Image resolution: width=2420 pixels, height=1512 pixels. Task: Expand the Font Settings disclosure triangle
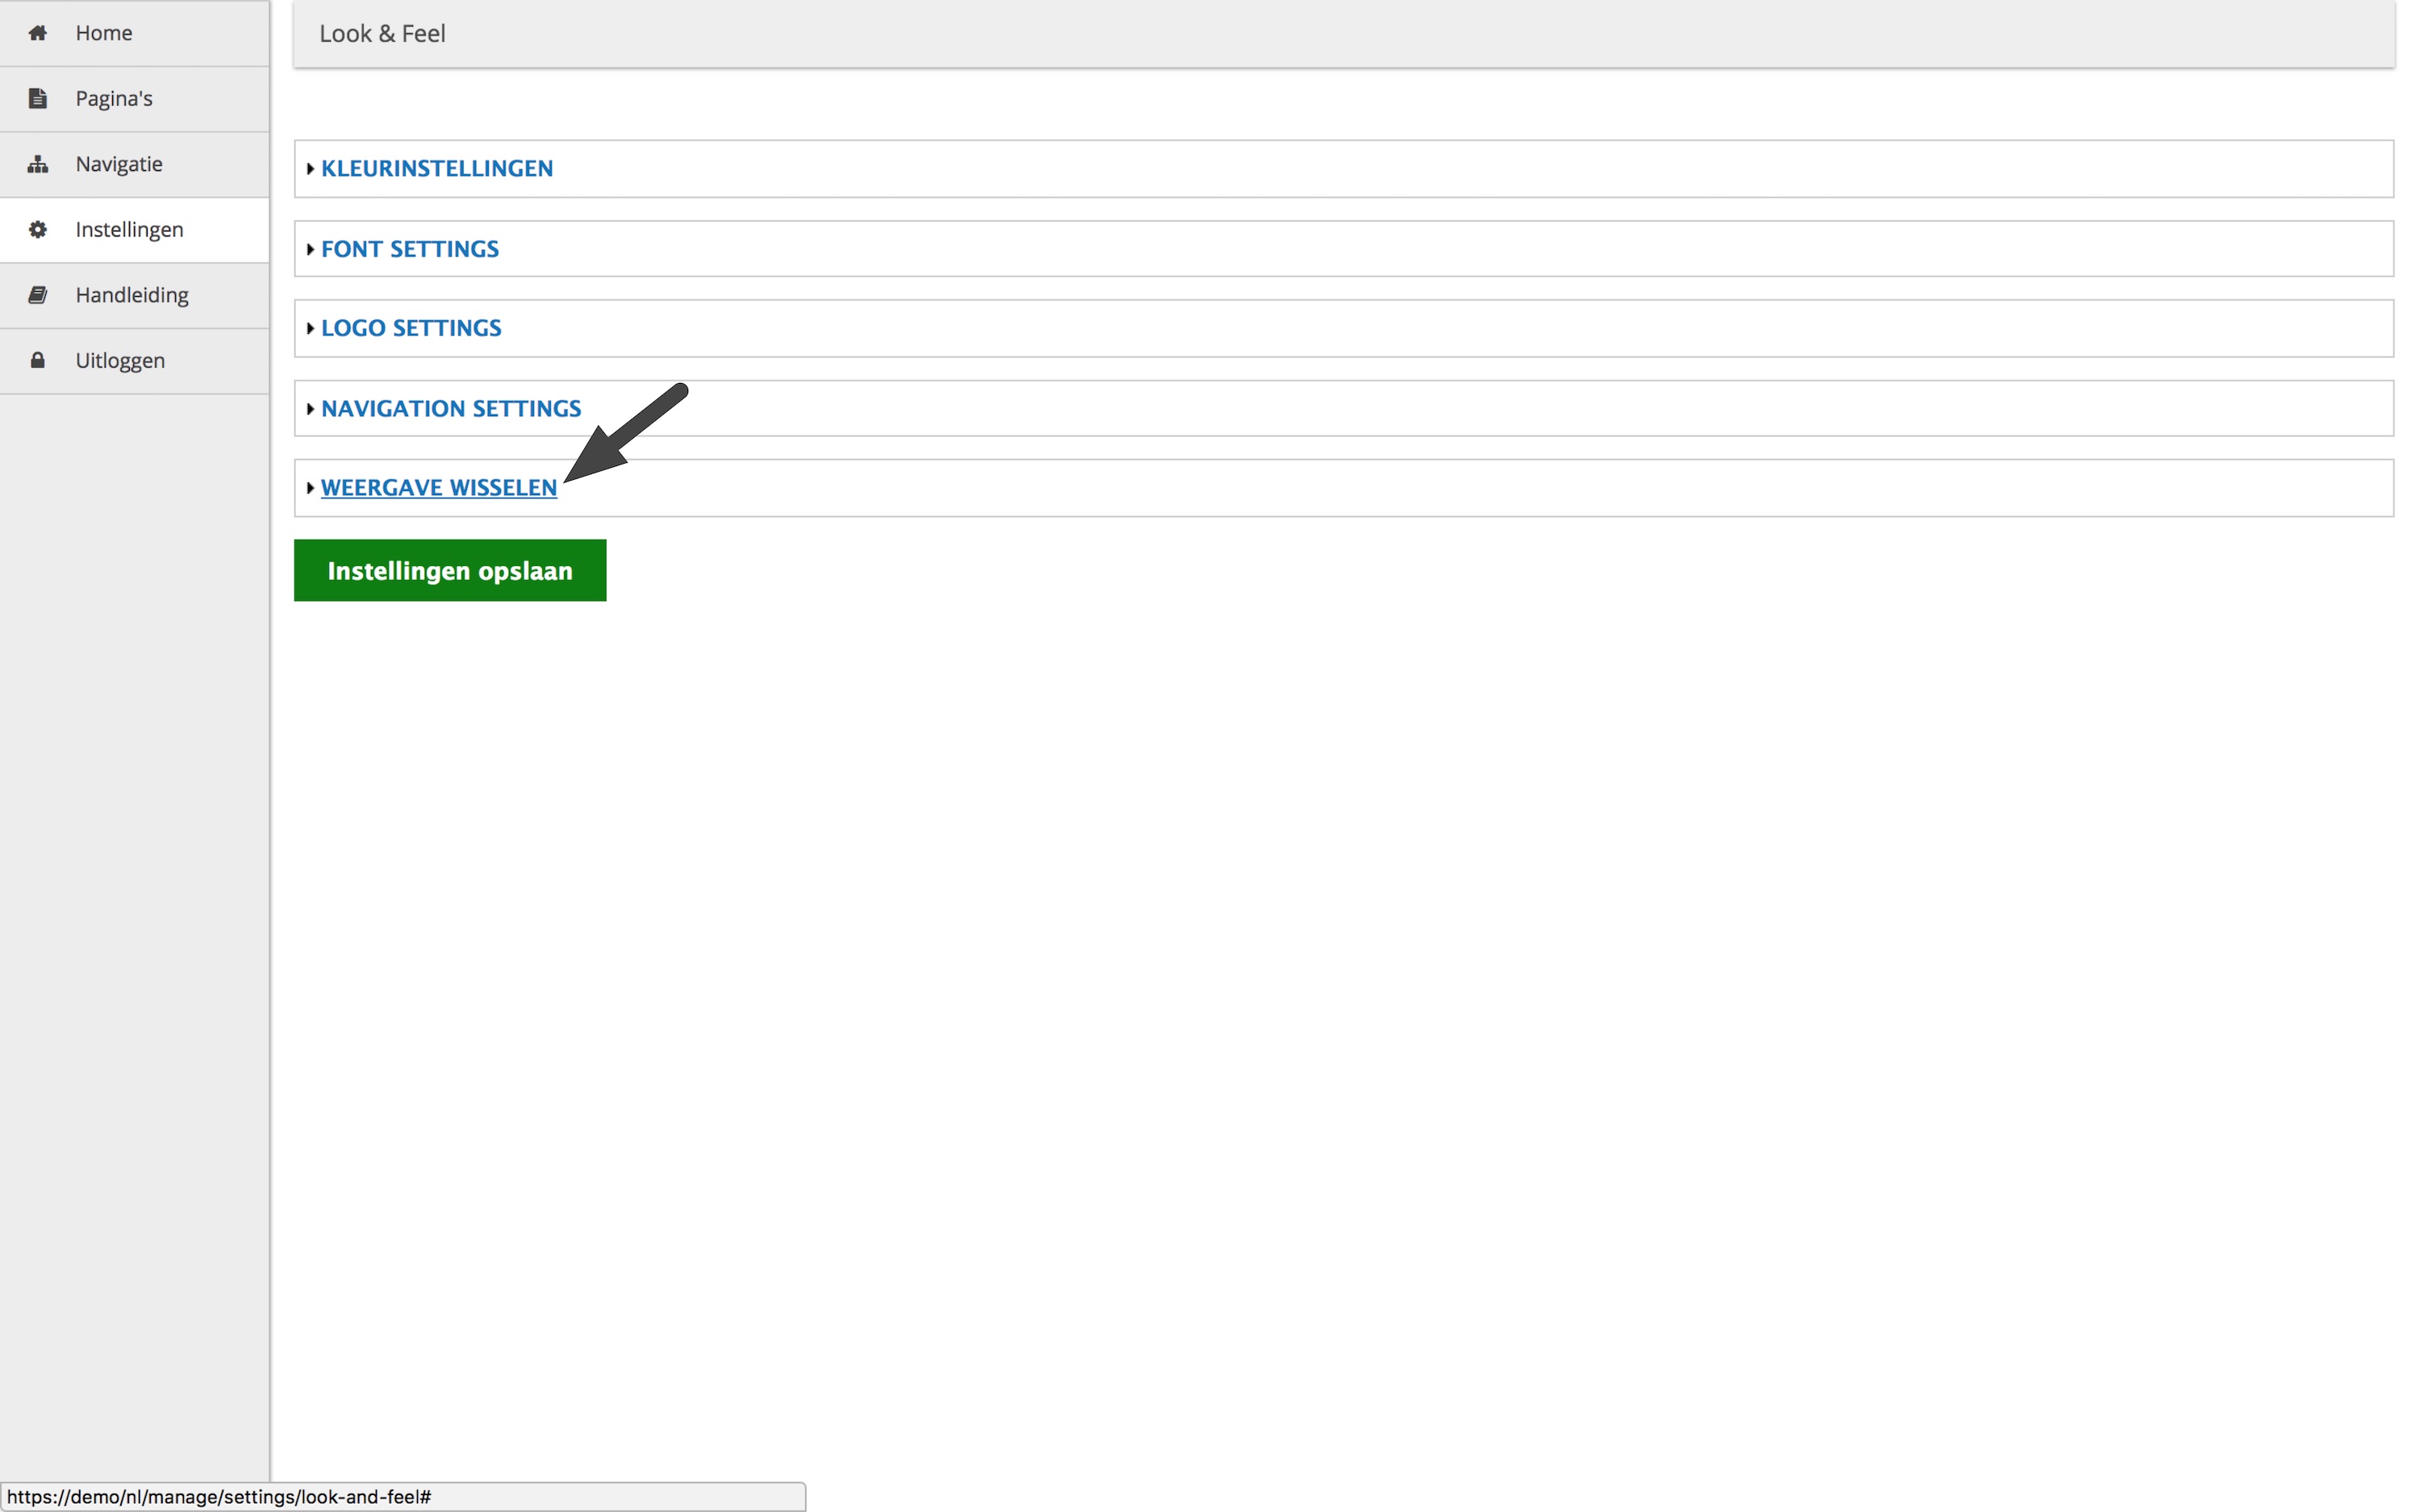[310, 249]
